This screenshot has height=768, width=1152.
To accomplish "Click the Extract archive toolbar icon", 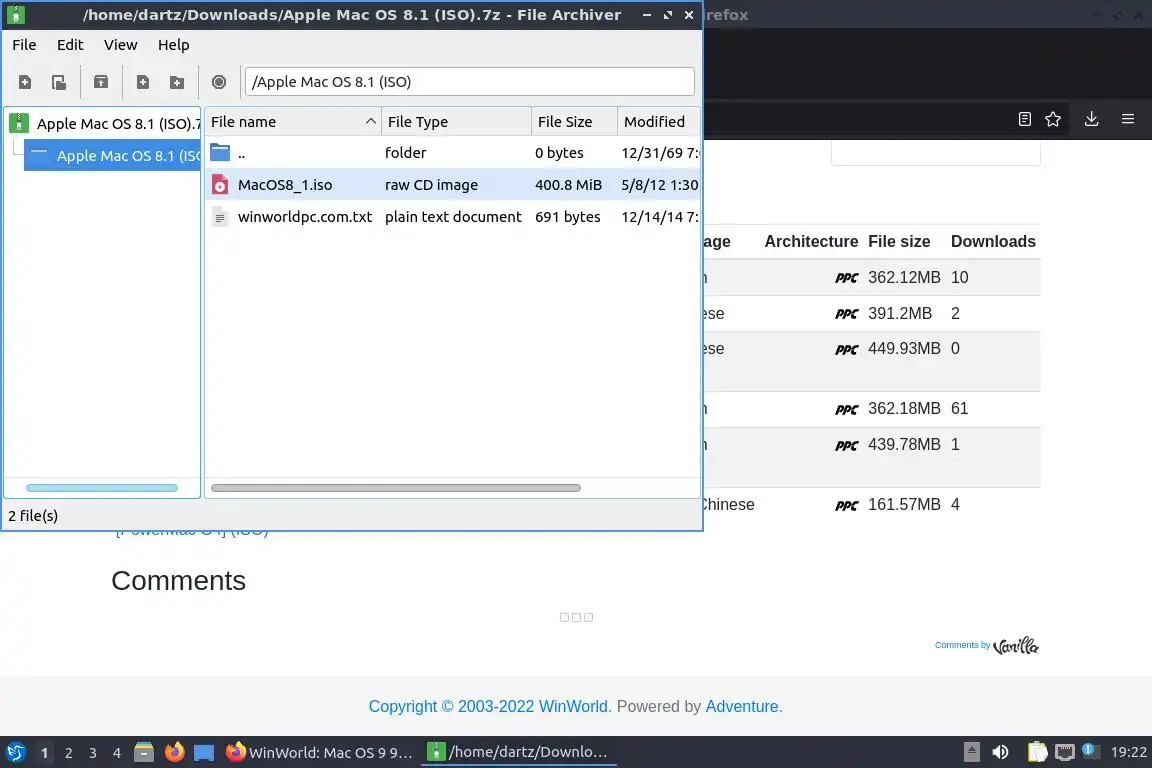I will 101,82.
